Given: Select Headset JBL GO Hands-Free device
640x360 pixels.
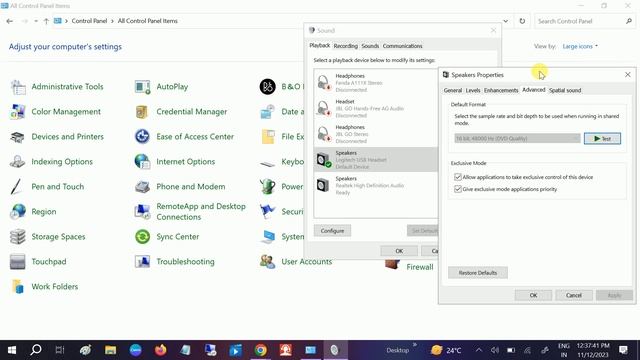Looking at the screenshot, I should coord(376,108).
